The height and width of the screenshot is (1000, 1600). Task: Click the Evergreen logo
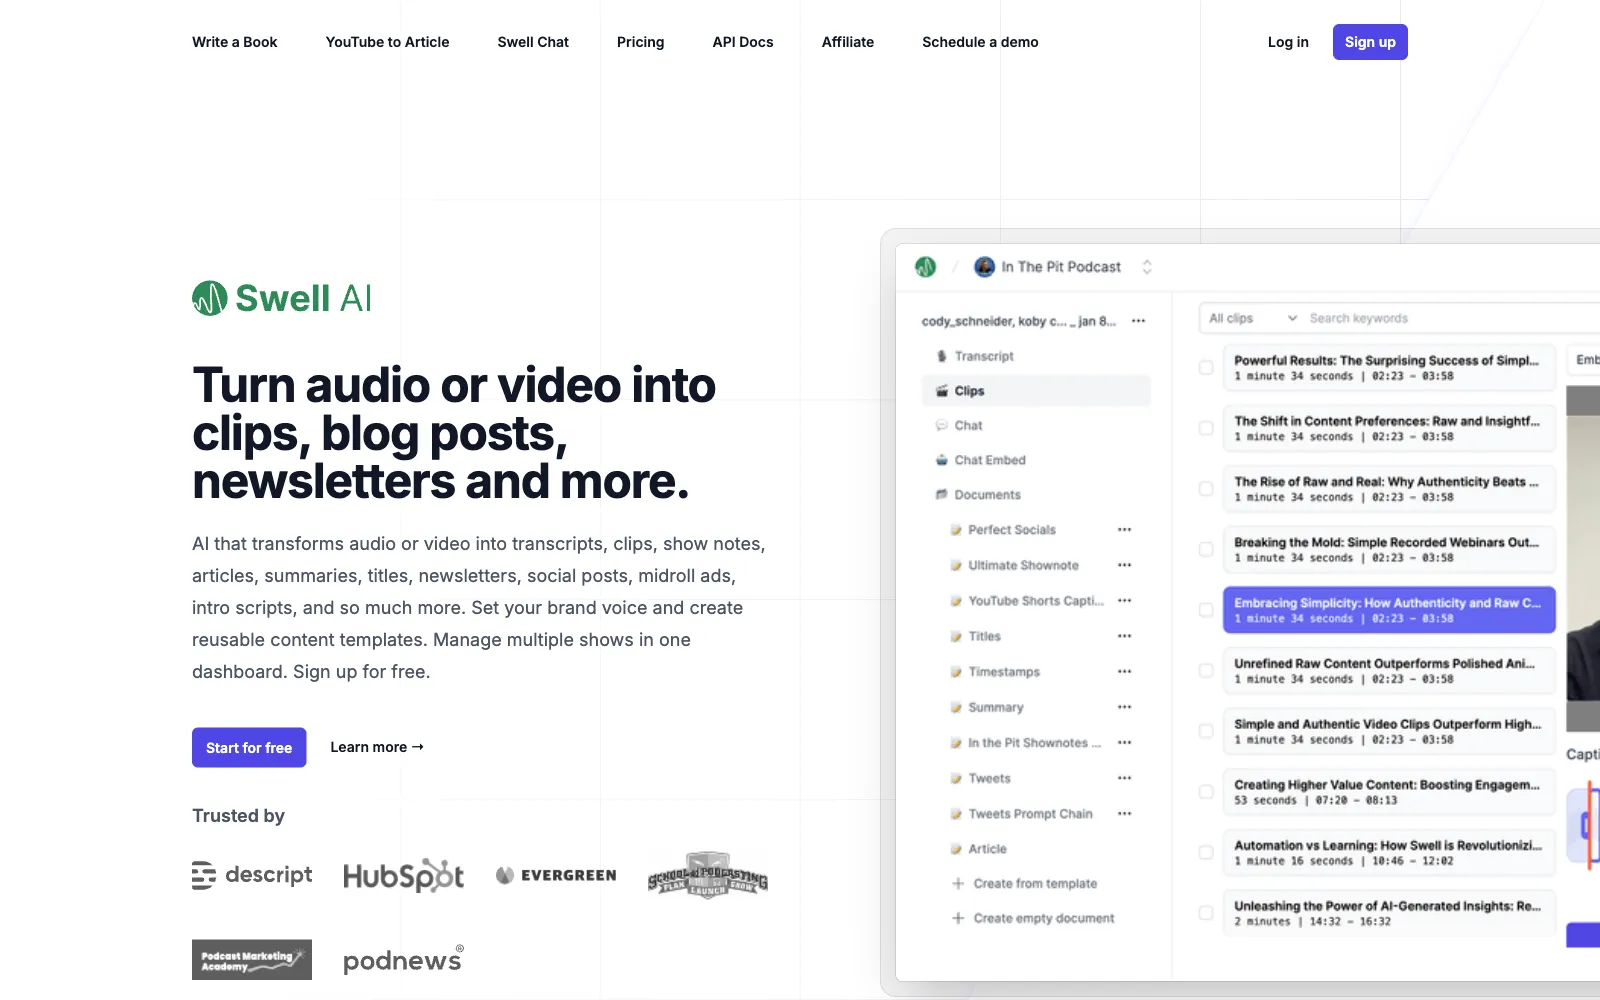[556, 875]
